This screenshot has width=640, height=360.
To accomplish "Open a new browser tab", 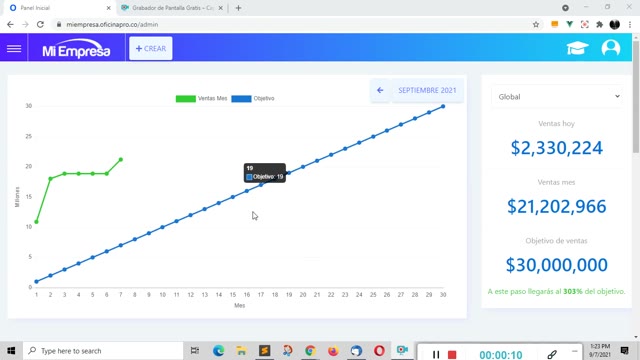I will coord(238,8).
